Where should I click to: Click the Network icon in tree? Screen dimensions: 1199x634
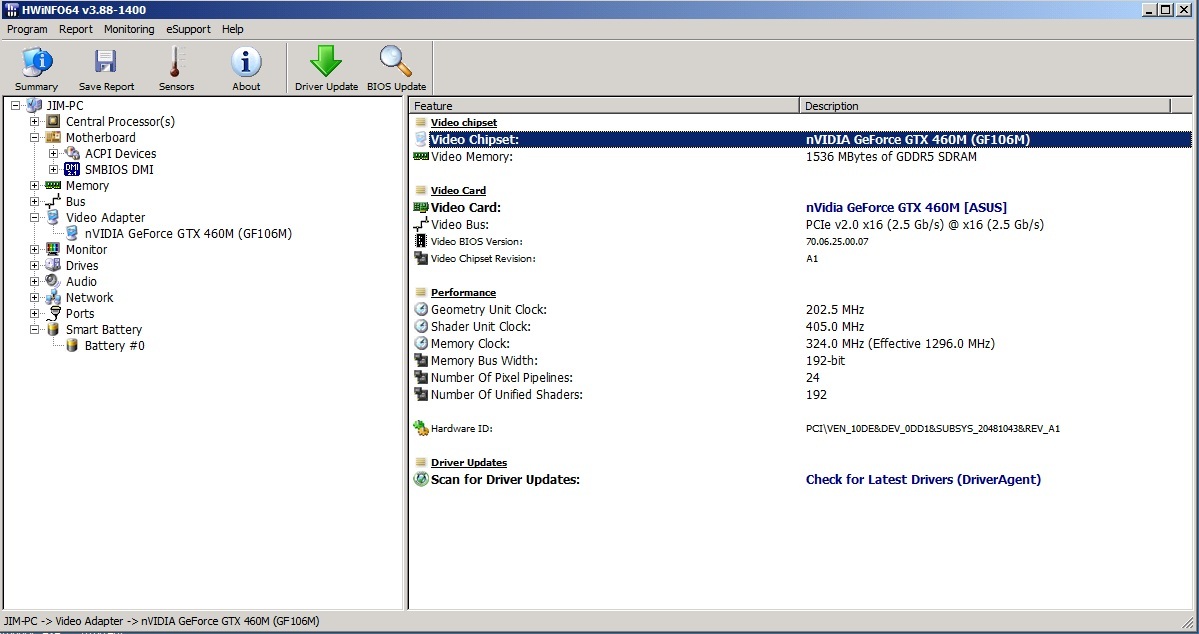tap(53, 297)
